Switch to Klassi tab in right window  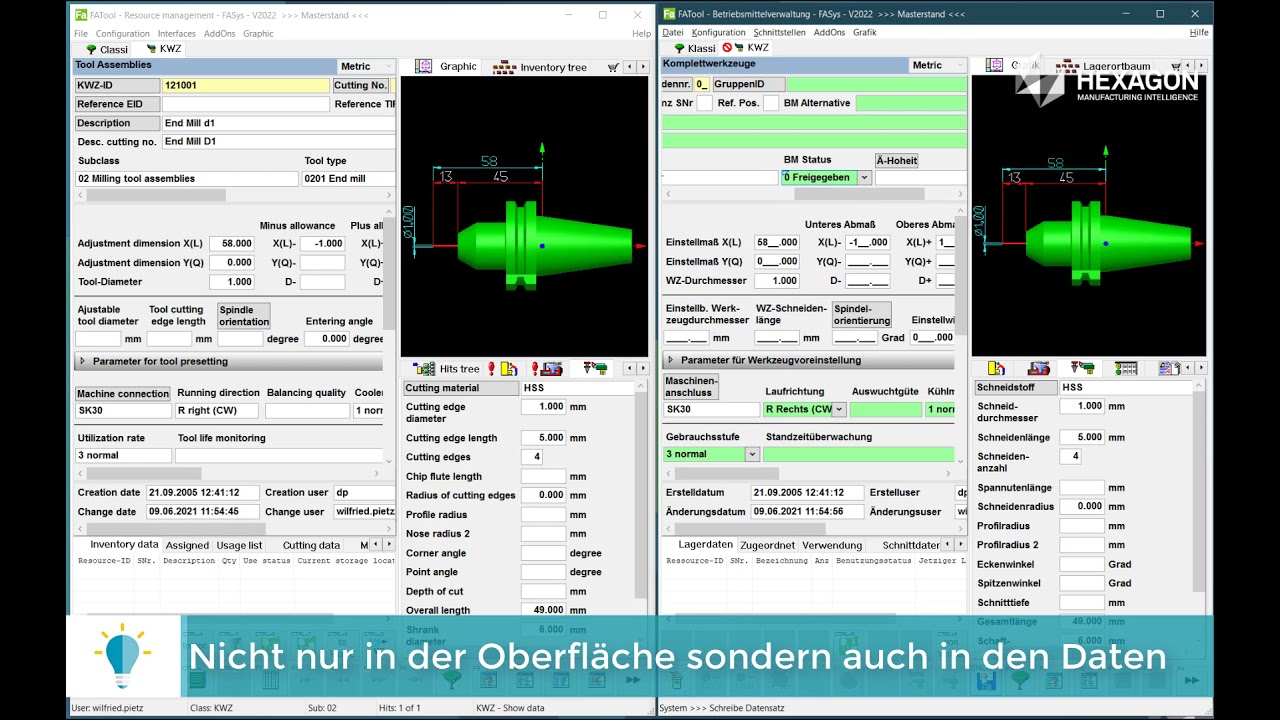click(694, 48)
